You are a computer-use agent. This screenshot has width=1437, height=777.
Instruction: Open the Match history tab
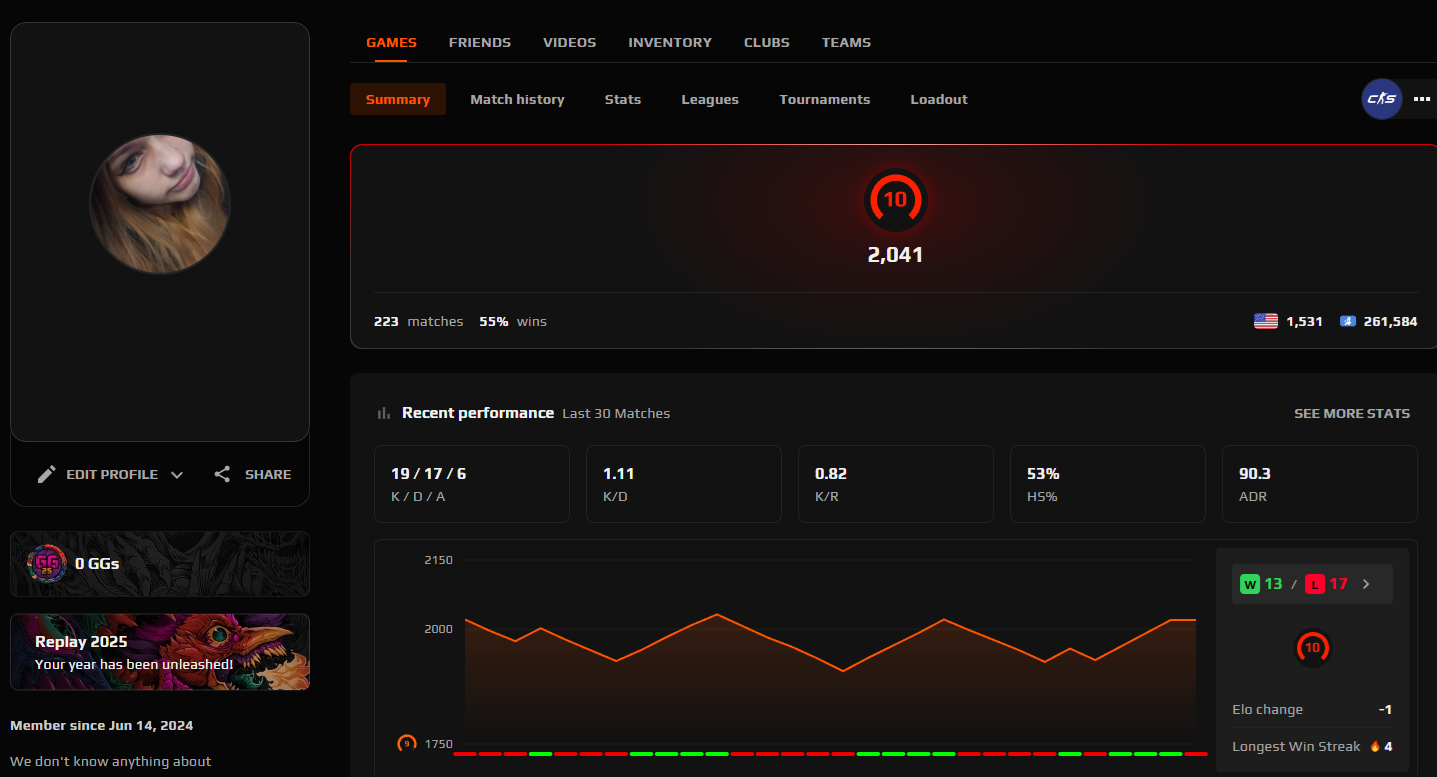(517, 99)
